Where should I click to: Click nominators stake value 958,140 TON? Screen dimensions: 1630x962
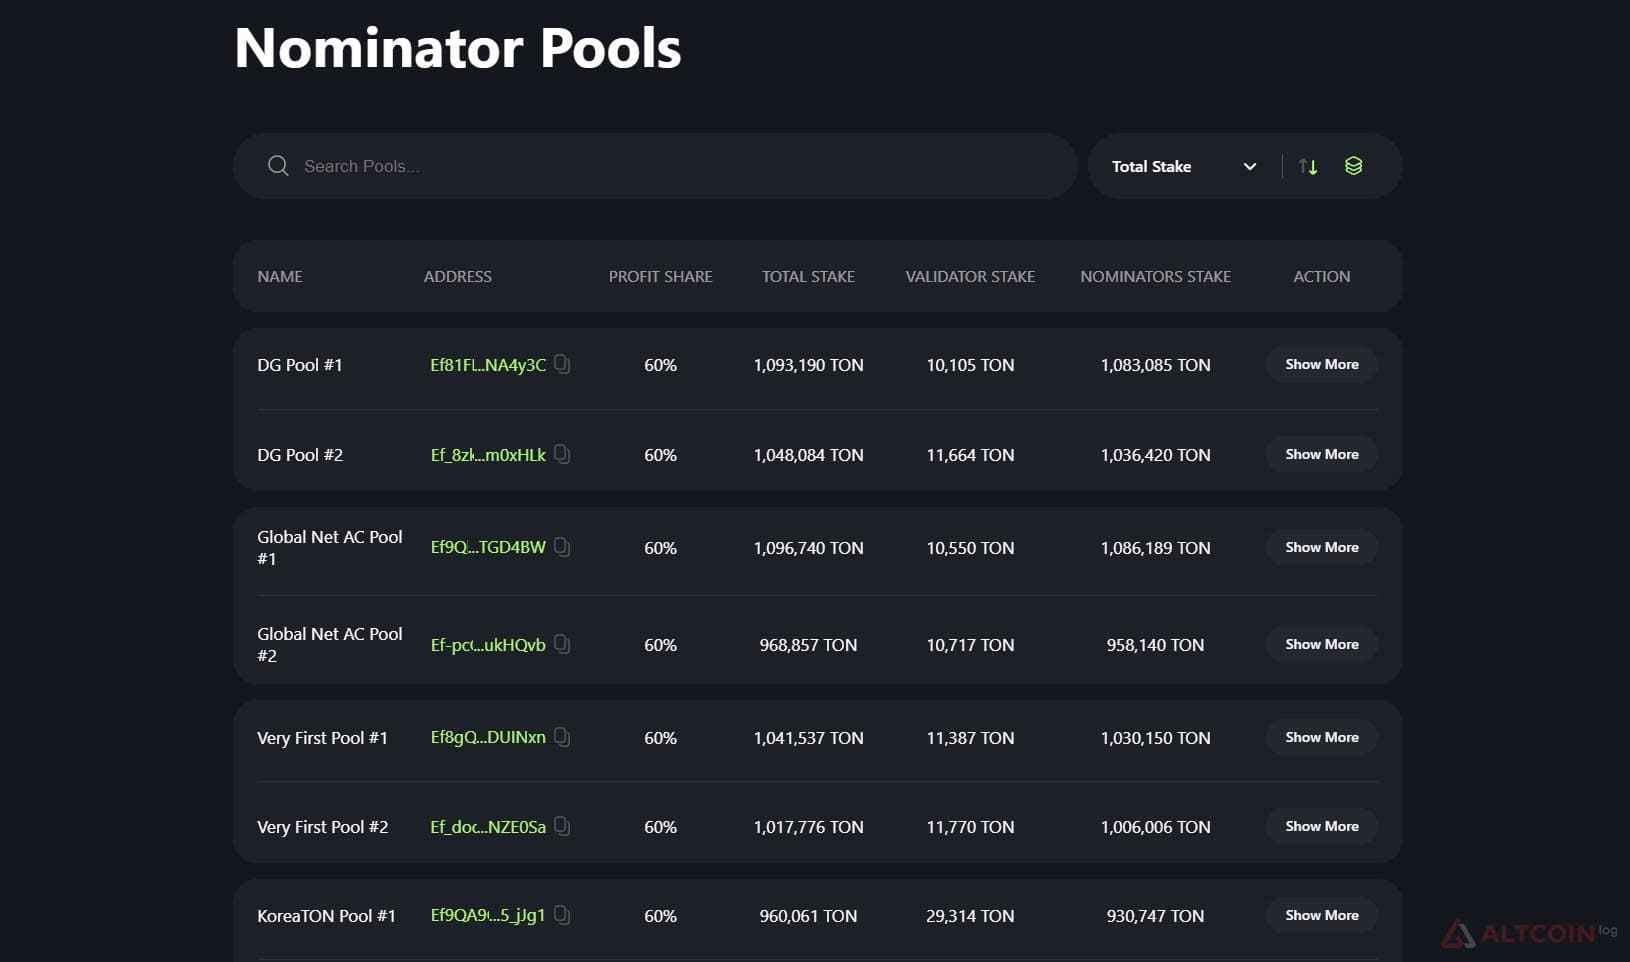[x=1155, y=645]
